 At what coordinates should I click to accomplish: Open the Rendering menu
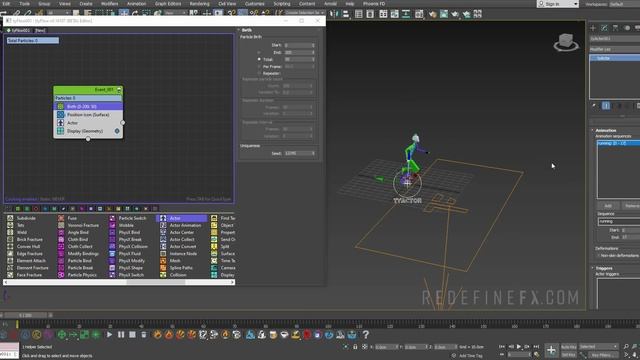[x=200, y=4]
